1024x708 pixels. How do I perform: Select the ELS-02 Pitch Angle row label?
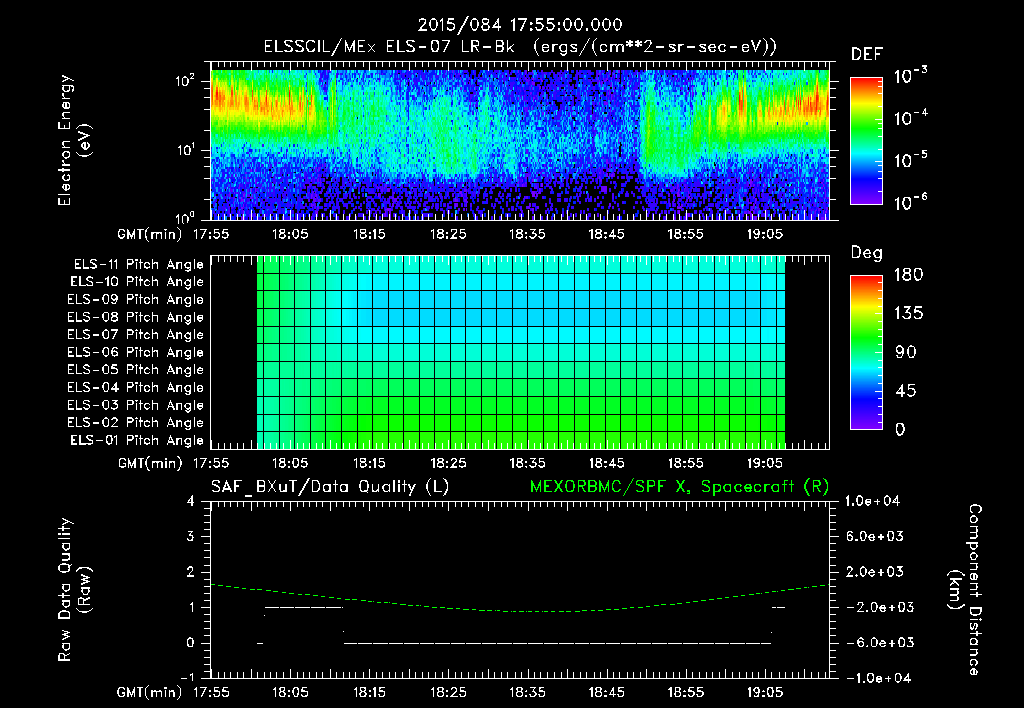point(135,423)
